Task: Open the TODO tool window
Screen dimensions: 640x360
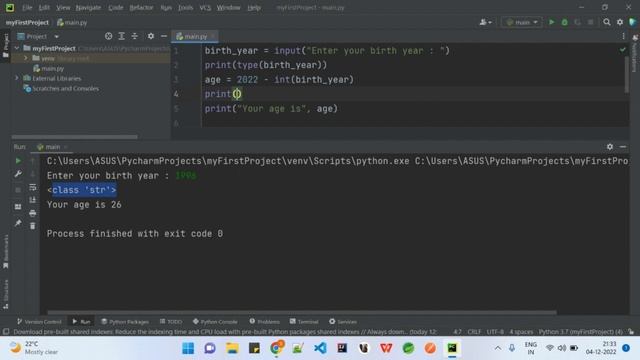Action: tap(171, 322)
